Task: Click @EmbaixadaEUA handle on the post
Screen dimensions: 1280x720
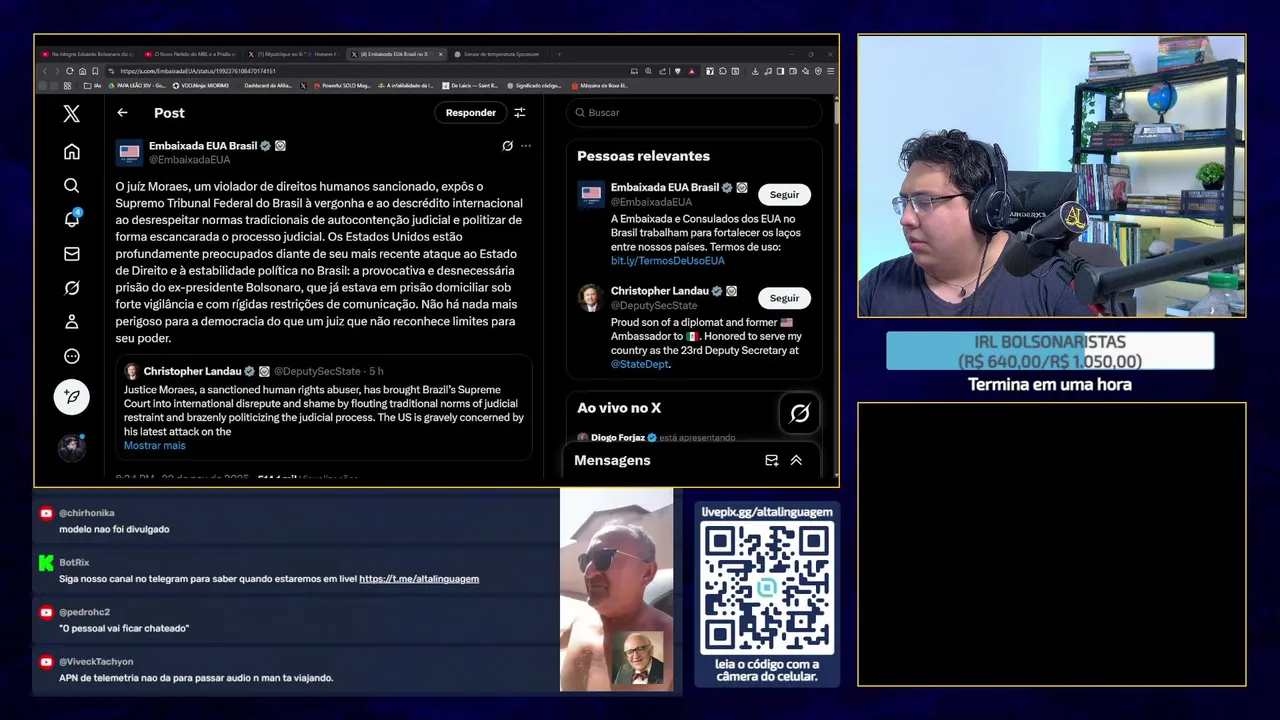Action: point(189,160)
